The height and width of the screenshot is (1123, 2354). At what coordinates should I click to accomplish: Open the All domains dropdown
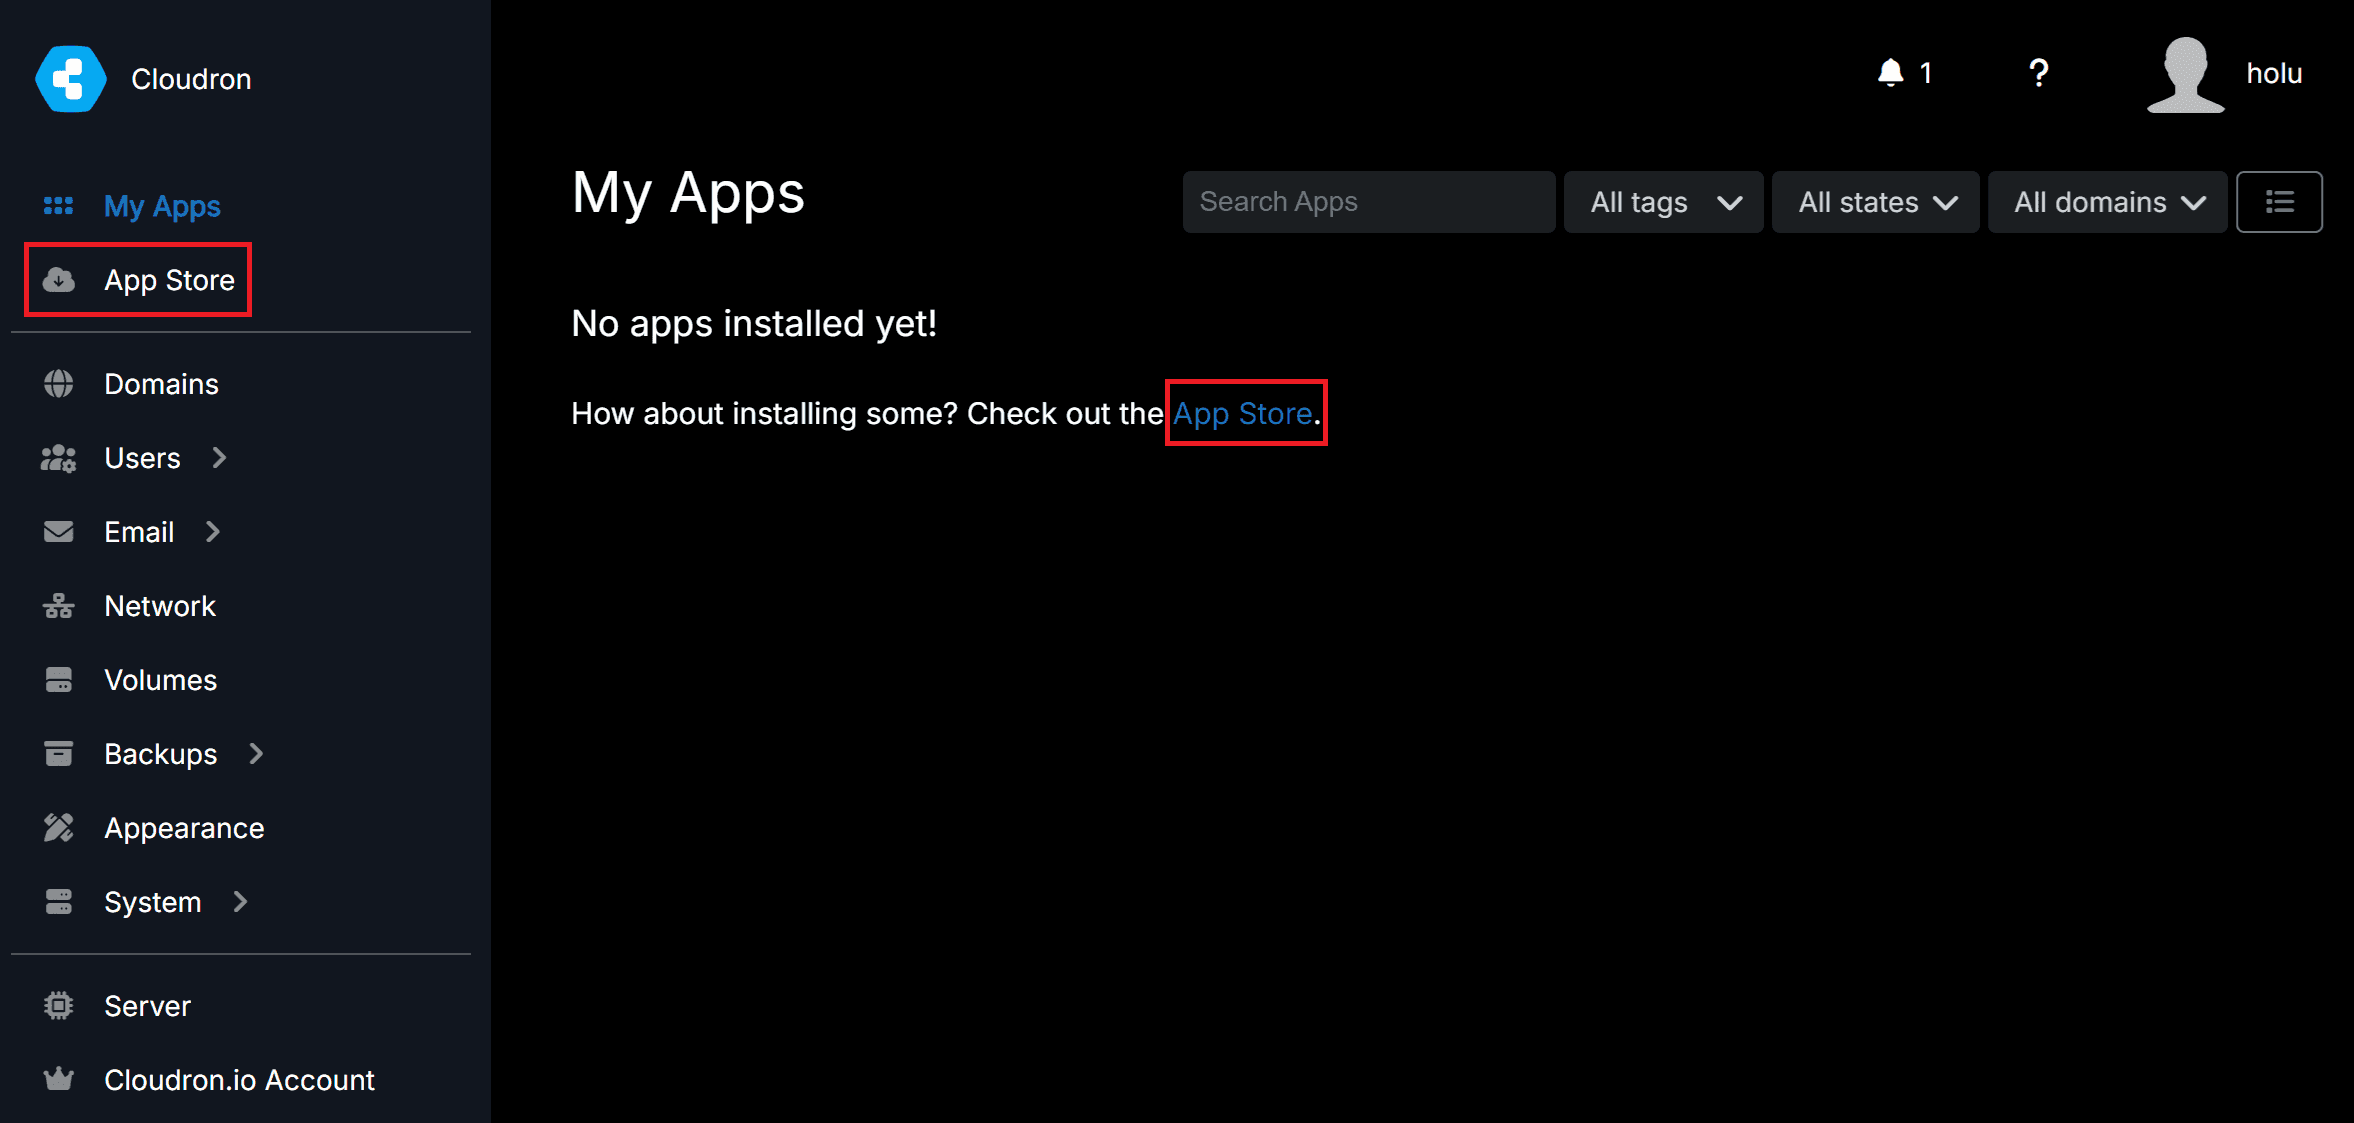pyautogui.click(x=2107, y=202)
